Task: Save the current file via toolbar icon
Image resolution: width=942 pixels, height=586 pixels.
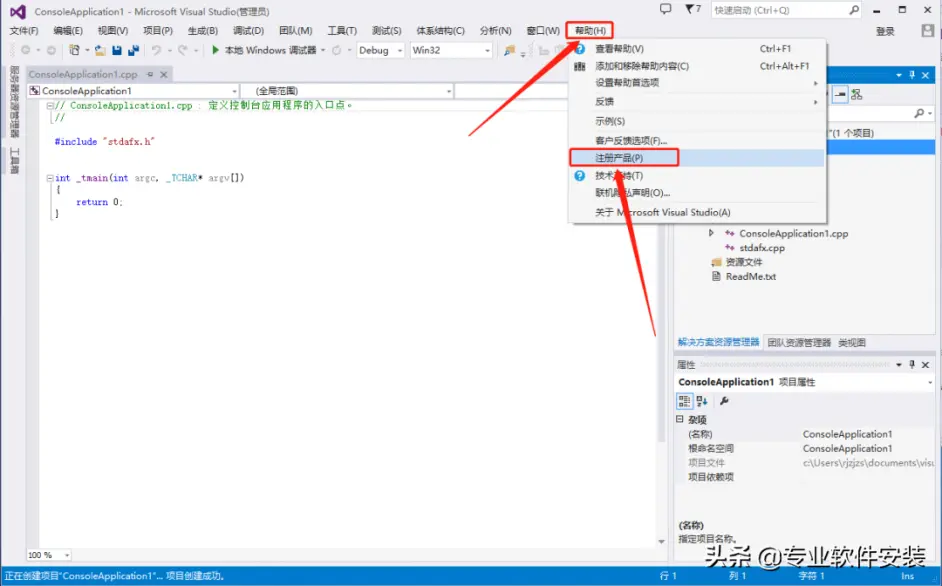Action: click(x=117, y=50)
